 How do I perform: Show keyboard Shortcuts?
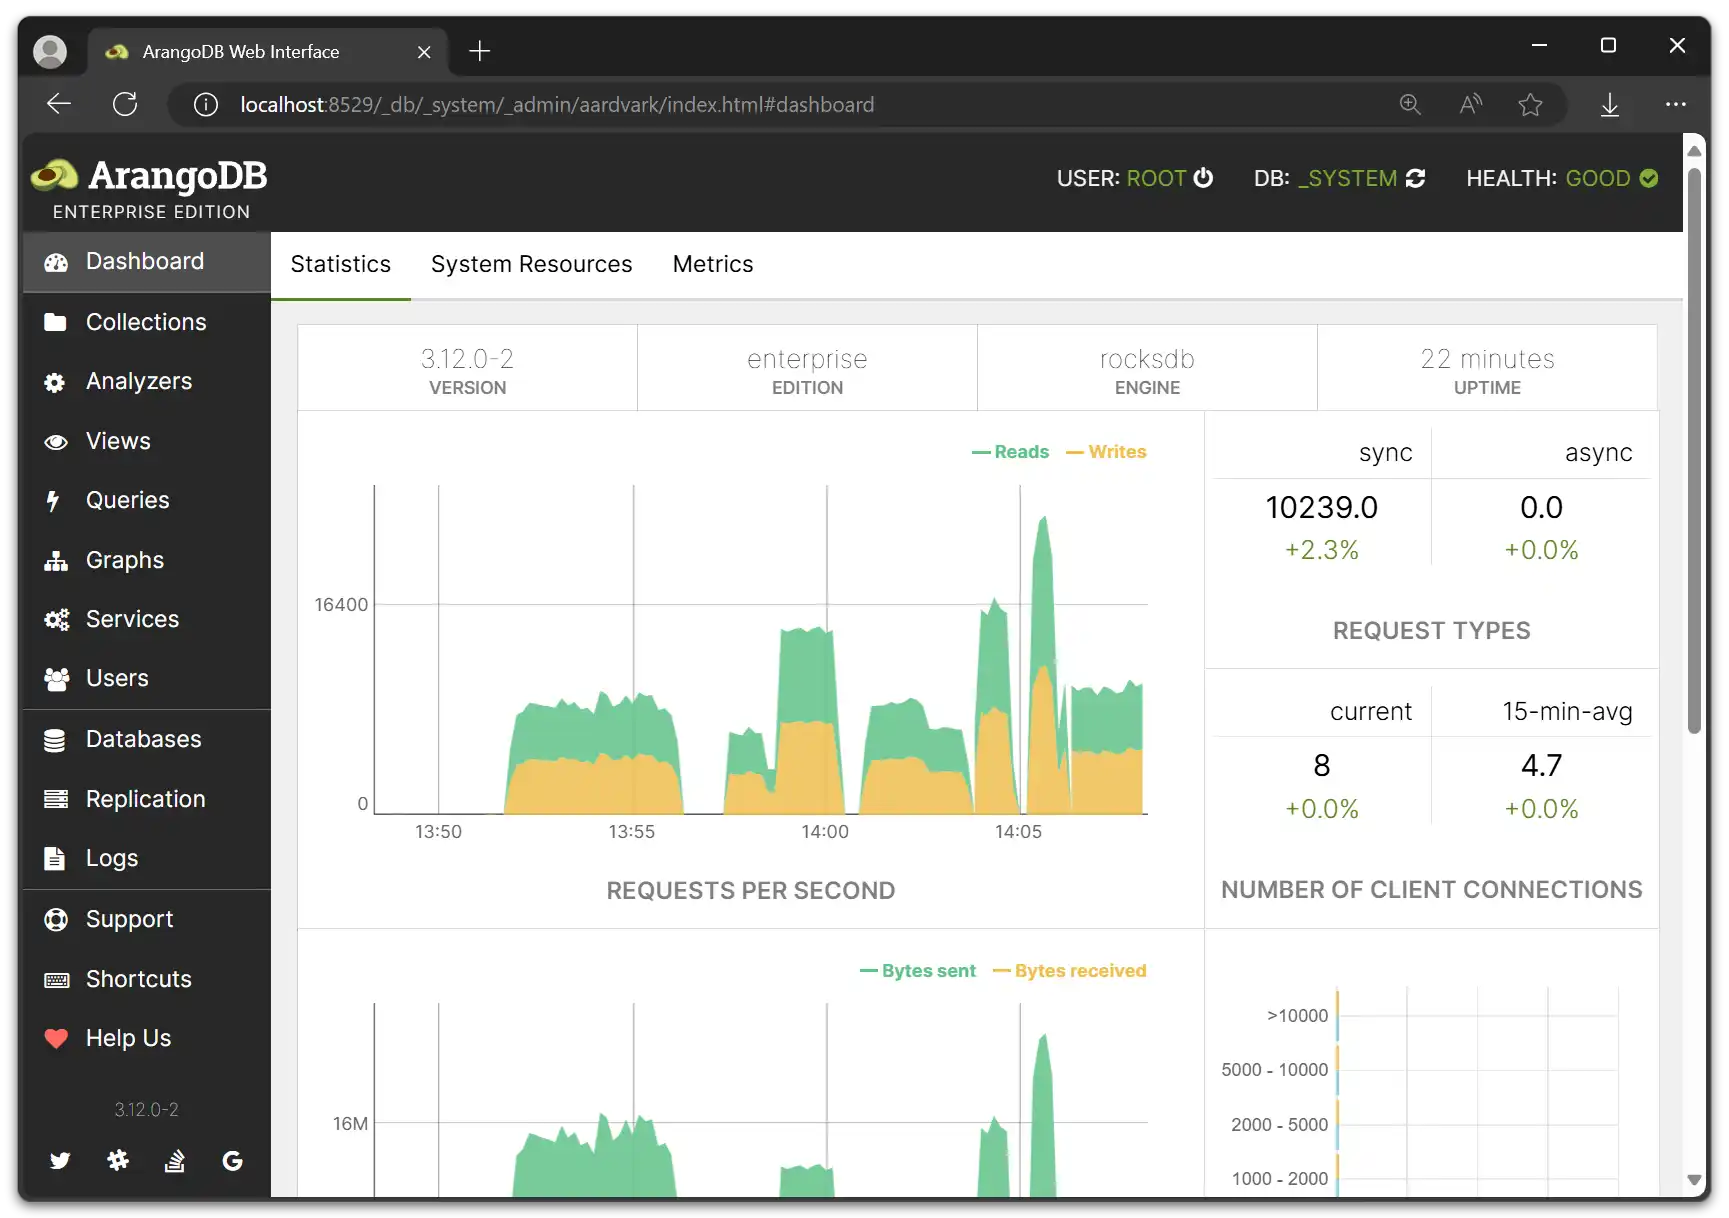(146, 979)
